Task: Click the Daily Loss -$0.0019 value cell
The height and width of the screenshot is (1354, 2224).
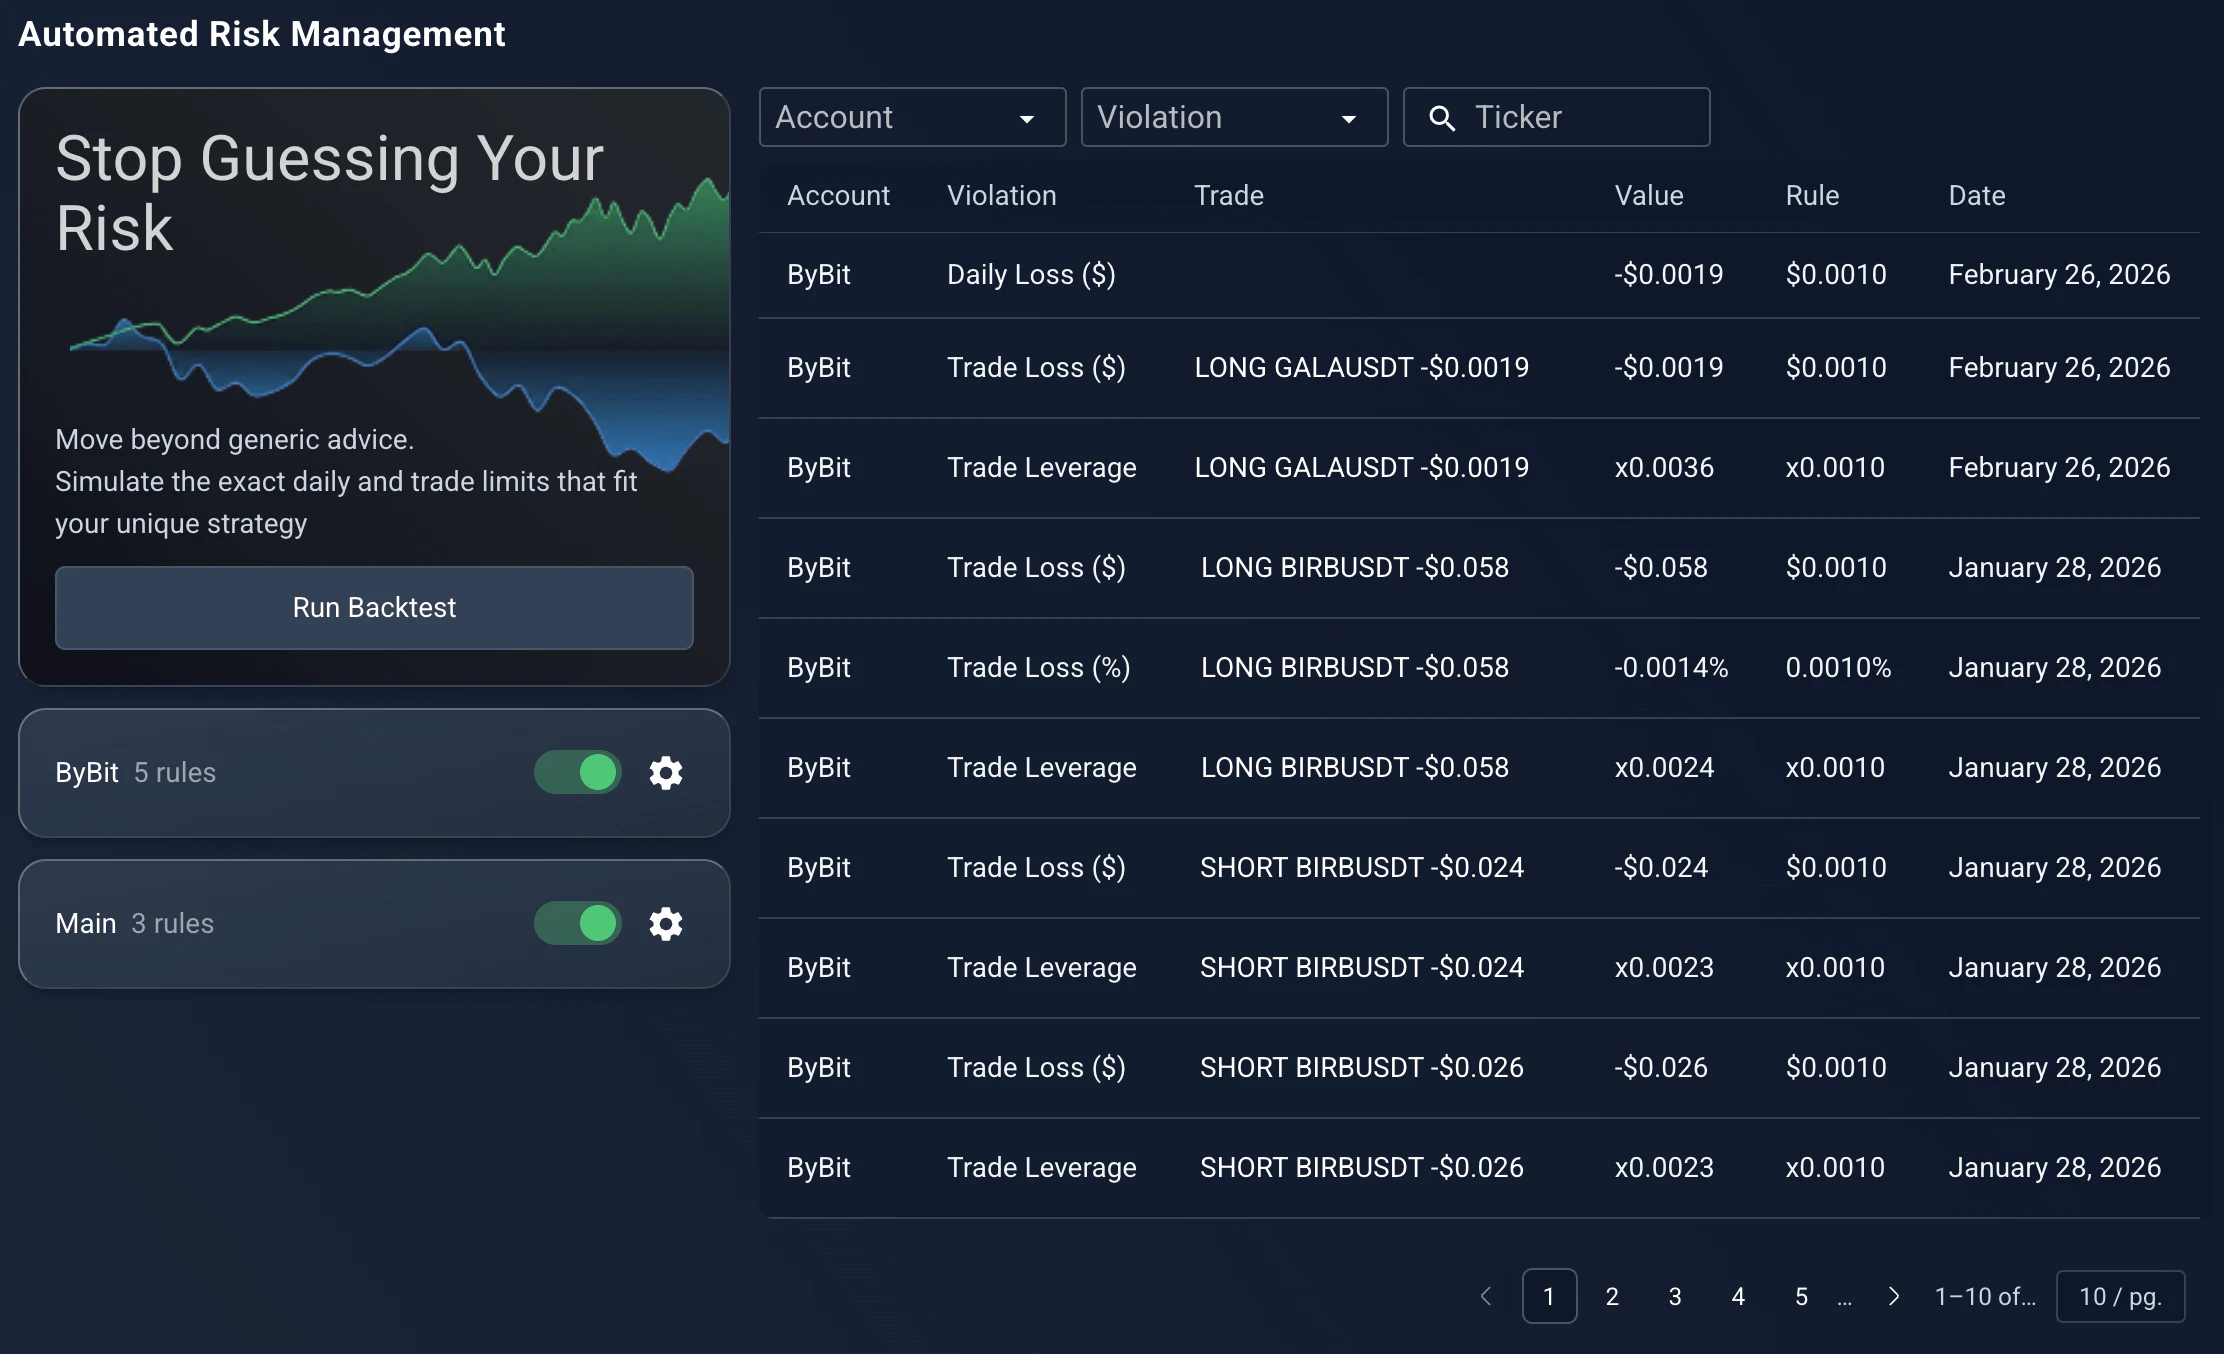Action: [1669, 275]
